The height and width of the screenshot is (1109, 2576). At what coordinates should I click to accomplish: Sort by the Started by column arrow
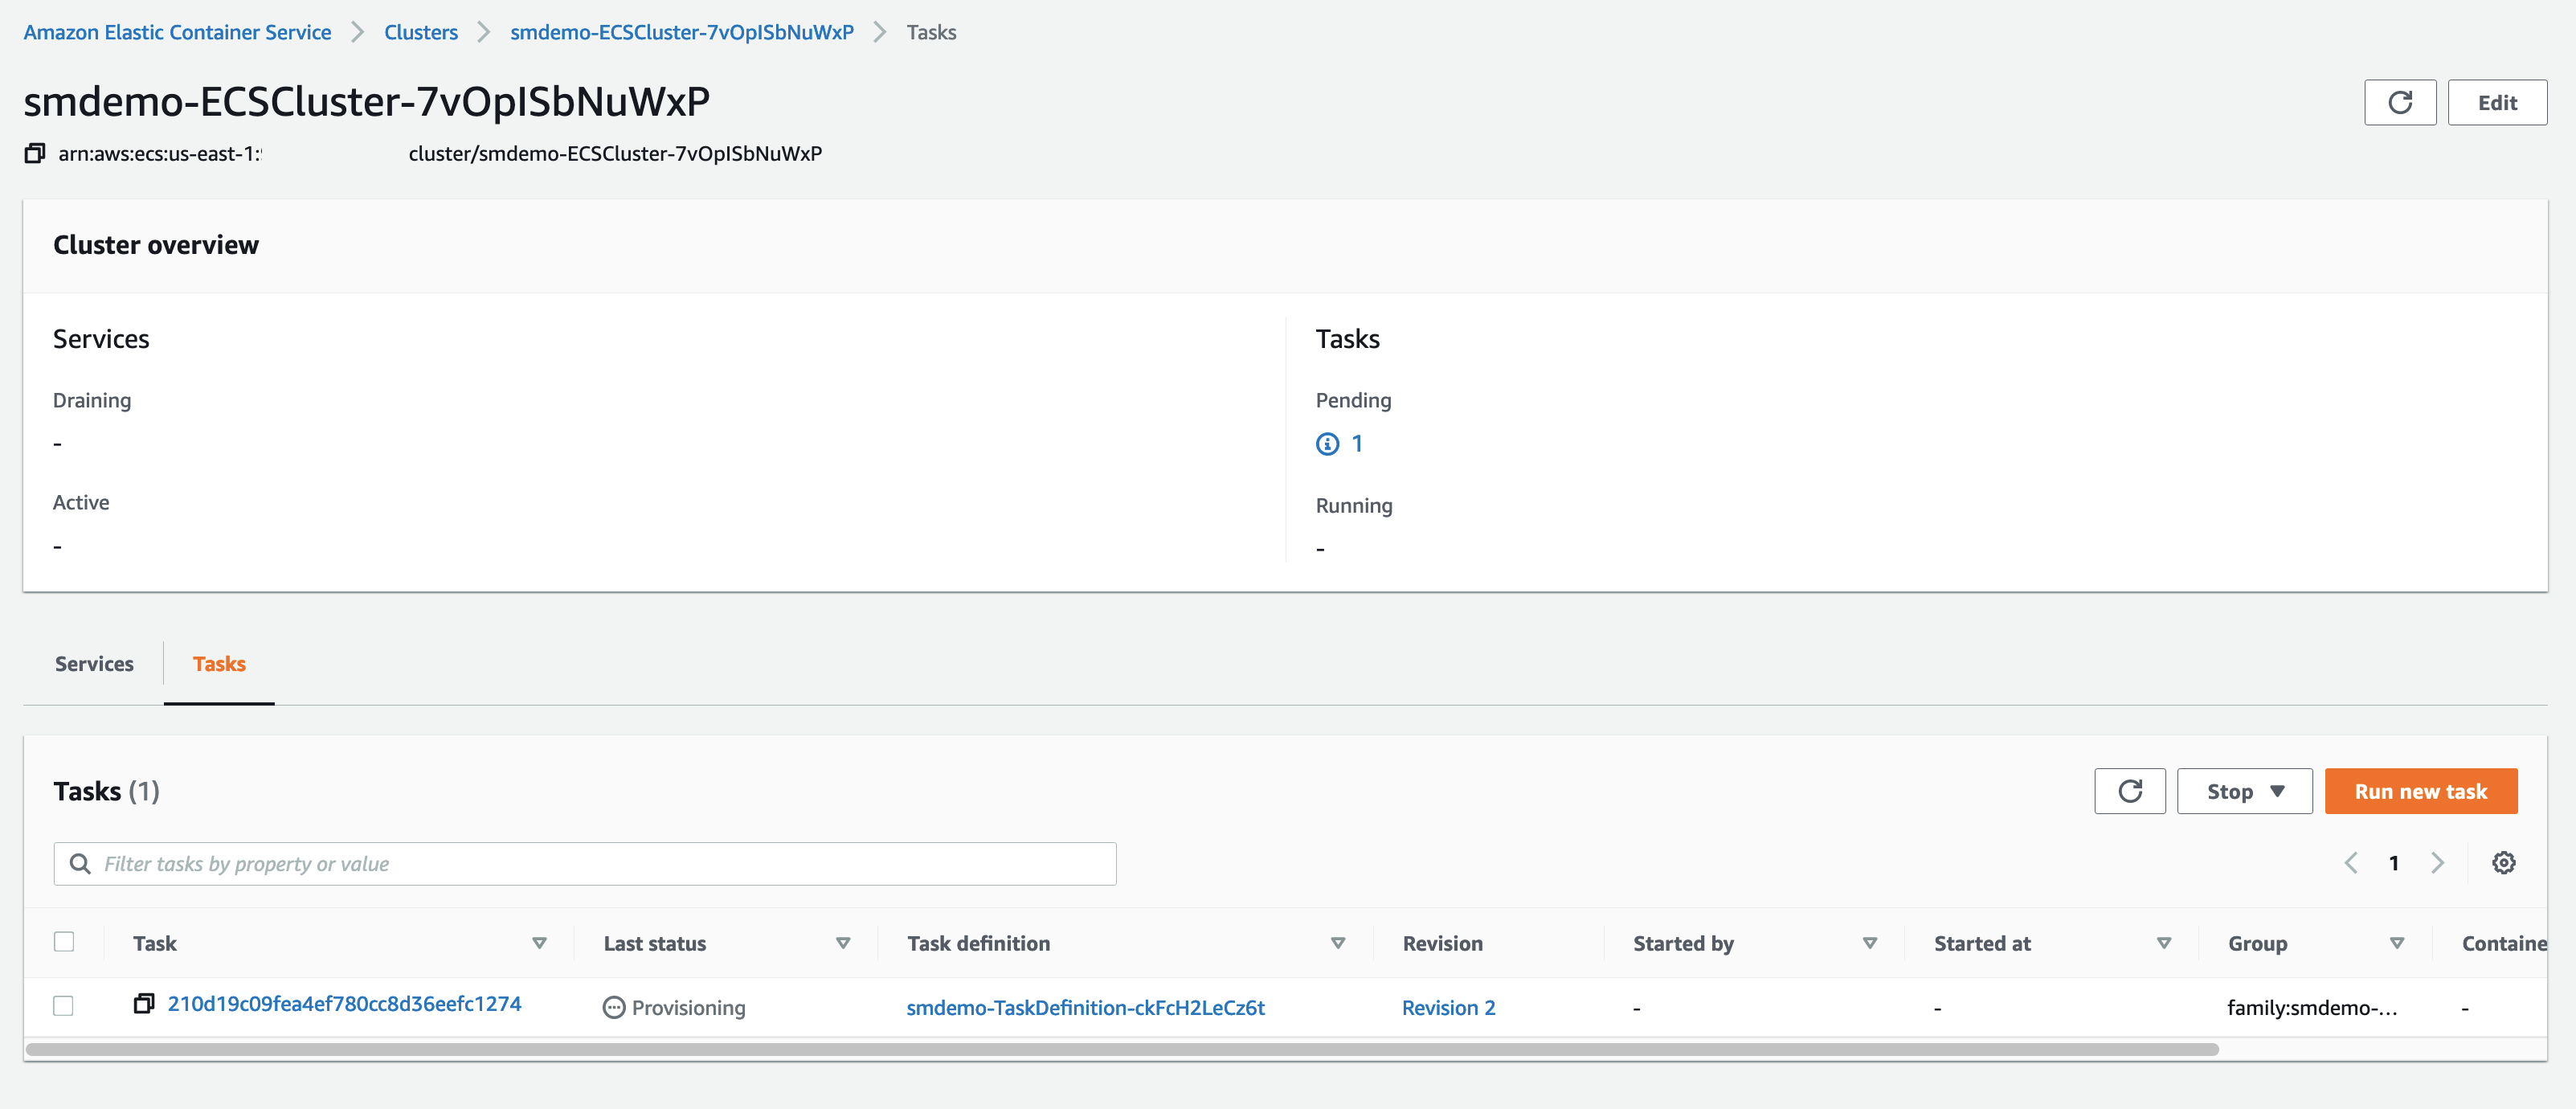(x=1870, y=943)
